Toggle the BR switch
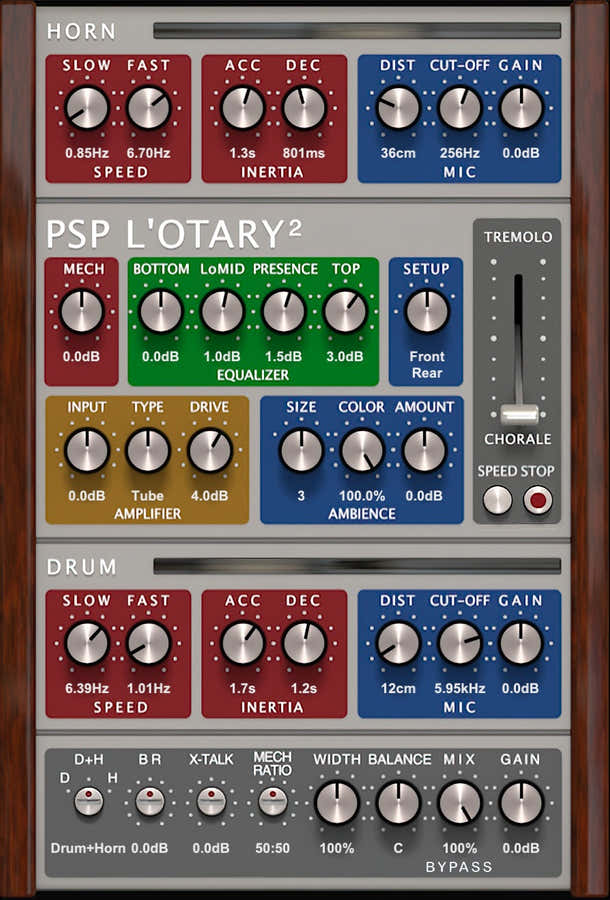 [x=150, y=801]
